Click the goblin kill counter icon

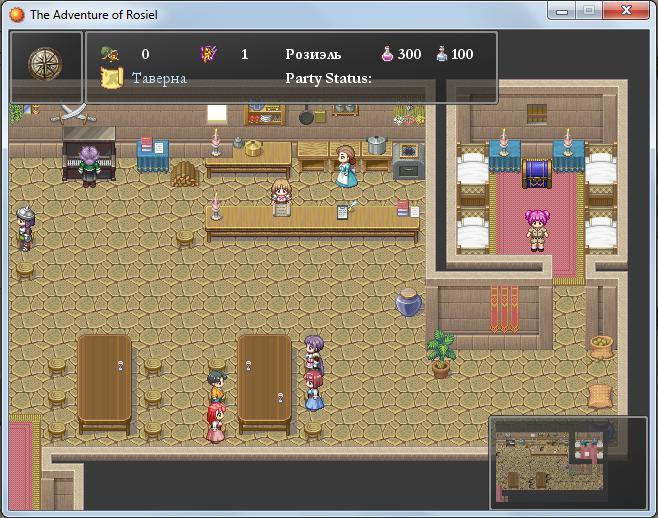pos(110,54)
